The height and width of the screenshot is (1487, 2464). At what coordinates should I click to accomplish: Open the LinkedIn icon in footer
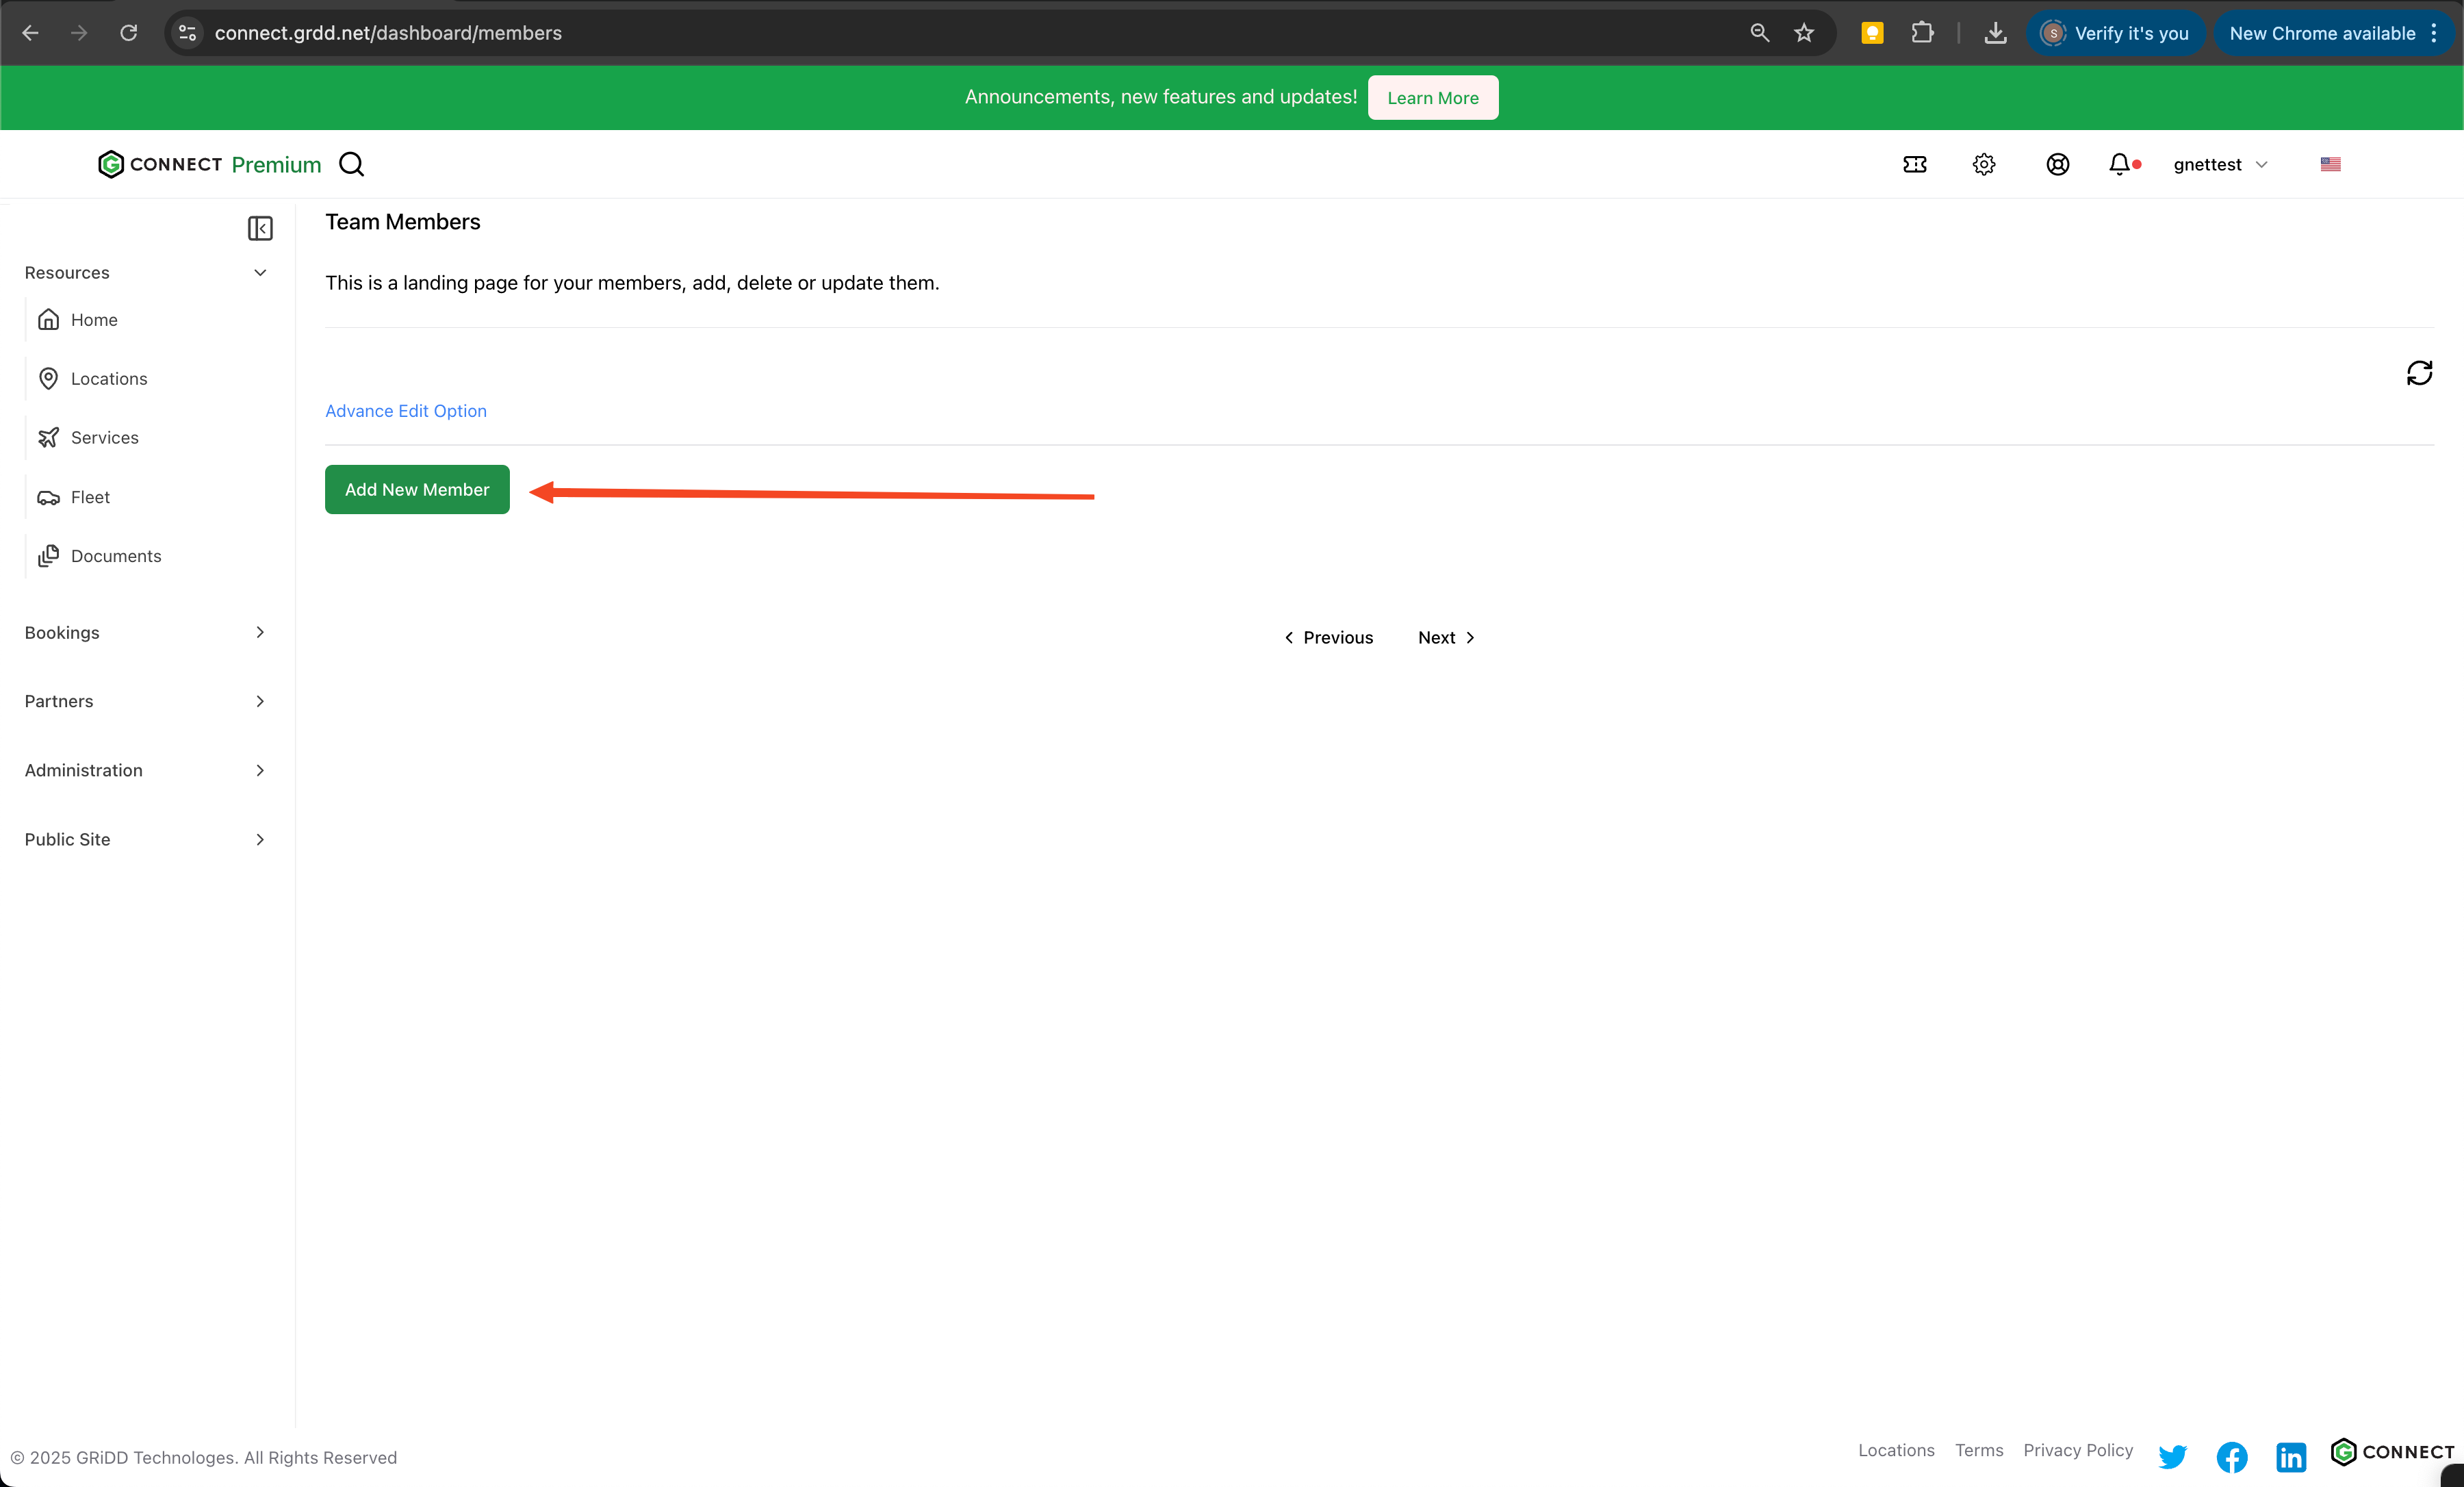tap(2290, 1456)
